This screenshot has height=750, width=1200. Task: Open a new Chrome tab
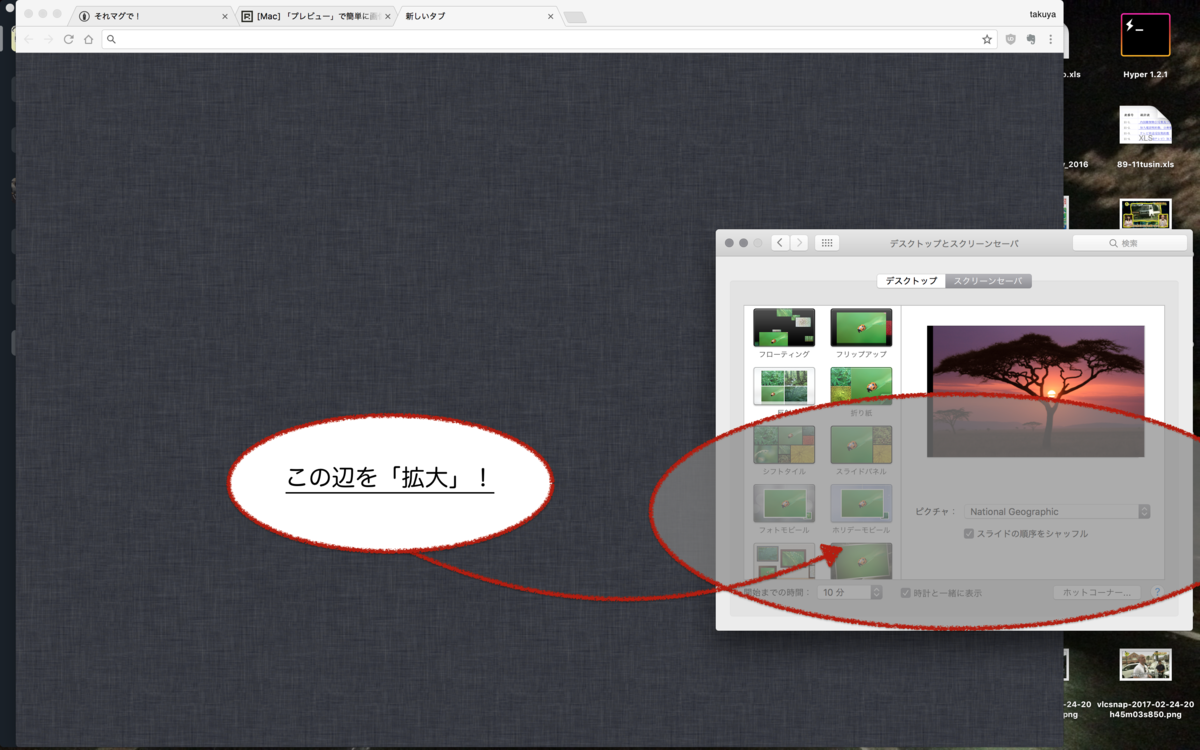(x=575, y=17)
